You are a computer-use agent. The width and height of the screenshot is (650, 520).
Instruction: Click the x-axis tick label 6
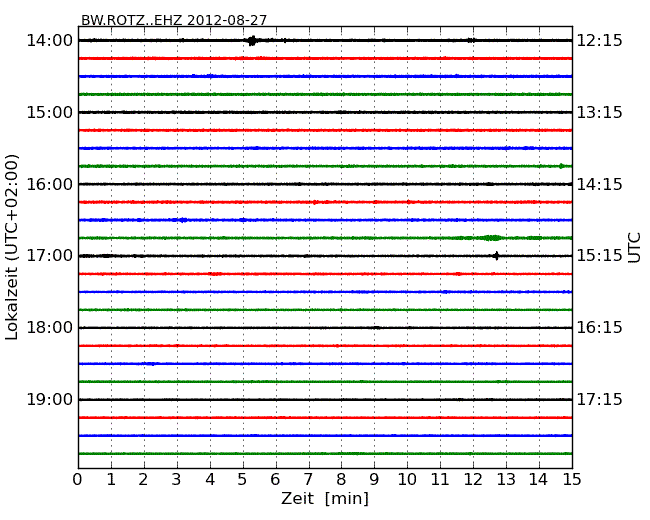[275, 480]
